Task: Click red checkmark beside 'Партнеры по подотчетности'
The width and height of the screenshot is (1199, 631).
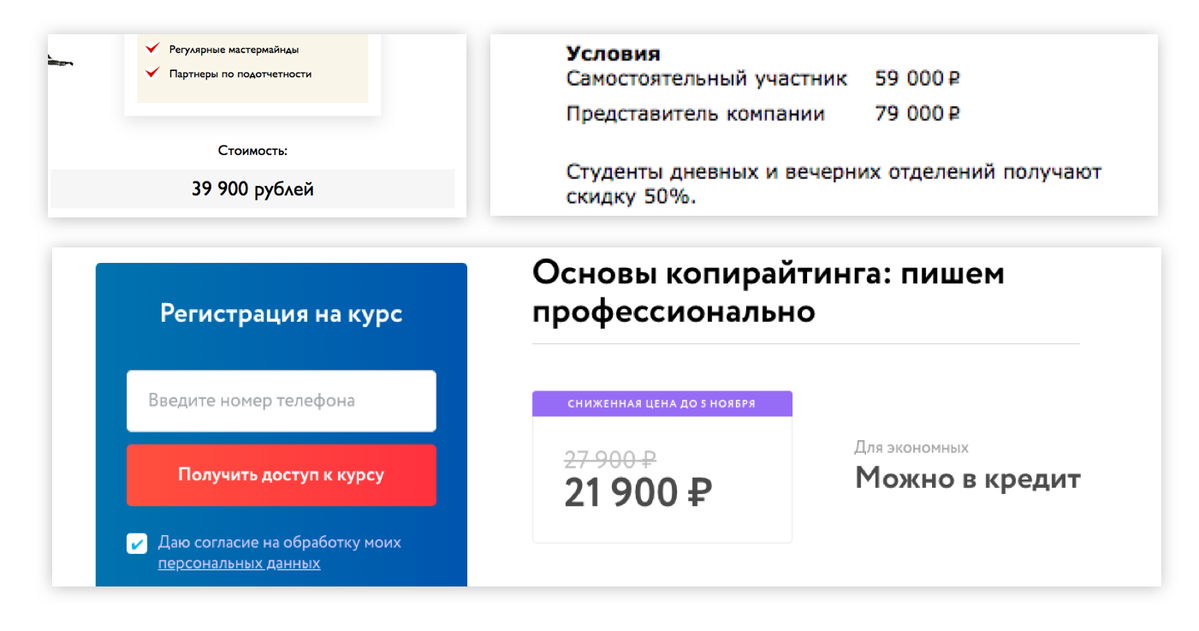Action: [152, 73]
